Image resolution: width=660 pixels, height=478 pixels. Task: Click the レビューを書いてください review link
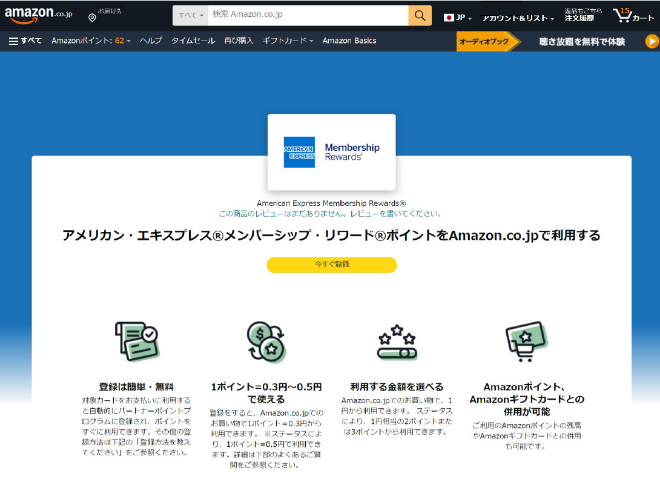click(385, 213)
